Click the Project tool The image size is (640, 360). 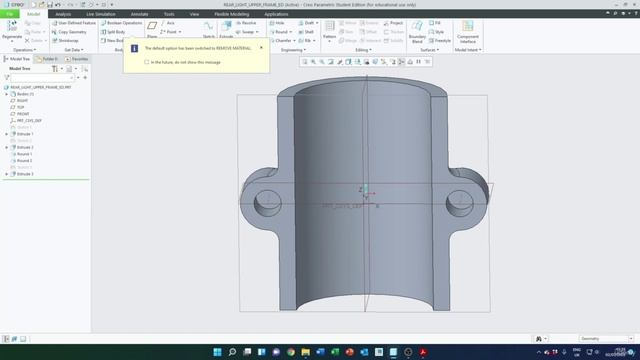pos(393,23)
